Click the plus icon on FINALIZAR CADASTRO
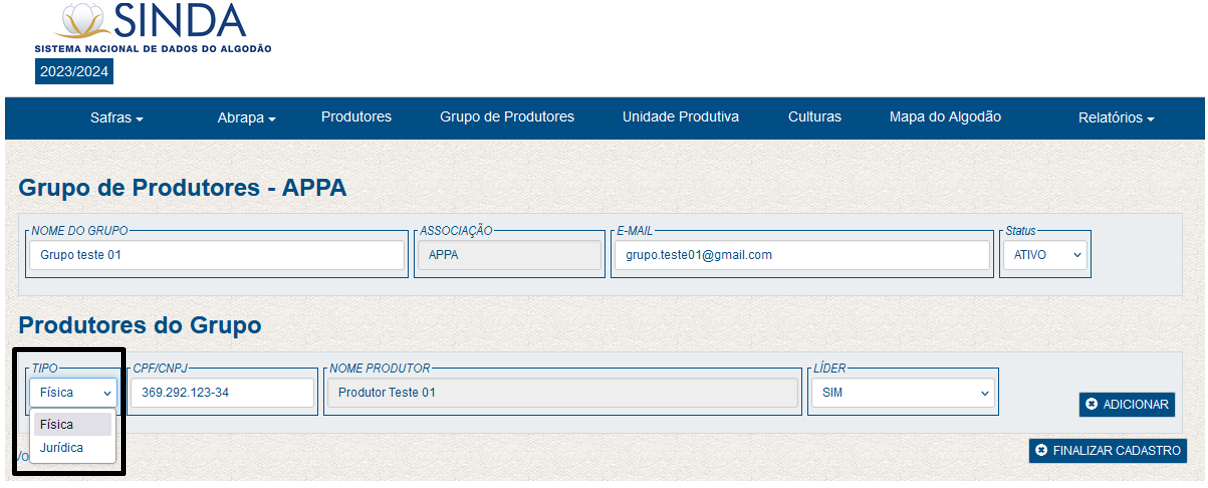The height and width of the screenshot is (488, 1208). 1042,451
